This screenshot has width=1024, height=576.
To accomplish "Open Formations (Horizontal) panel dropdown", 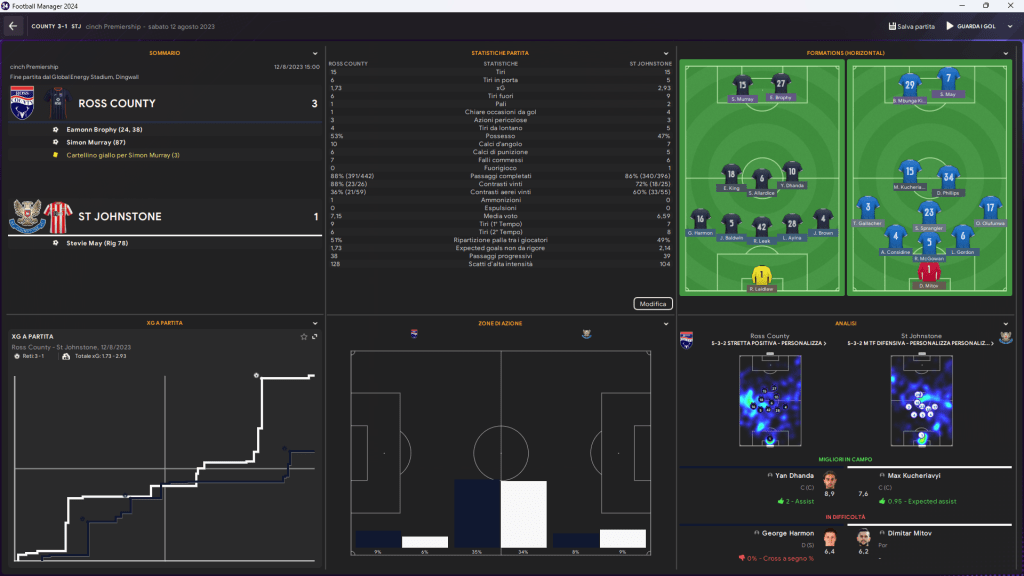I will 1007,53.
